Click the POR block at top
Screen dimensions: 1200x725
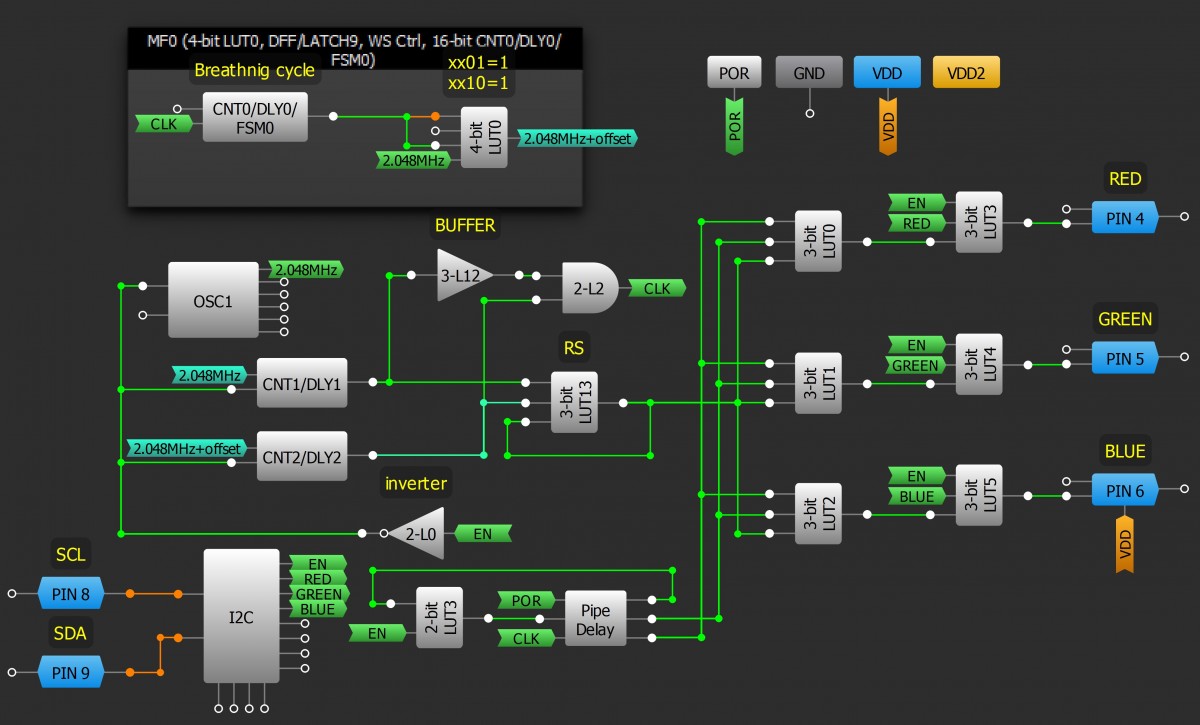(735, 73)
